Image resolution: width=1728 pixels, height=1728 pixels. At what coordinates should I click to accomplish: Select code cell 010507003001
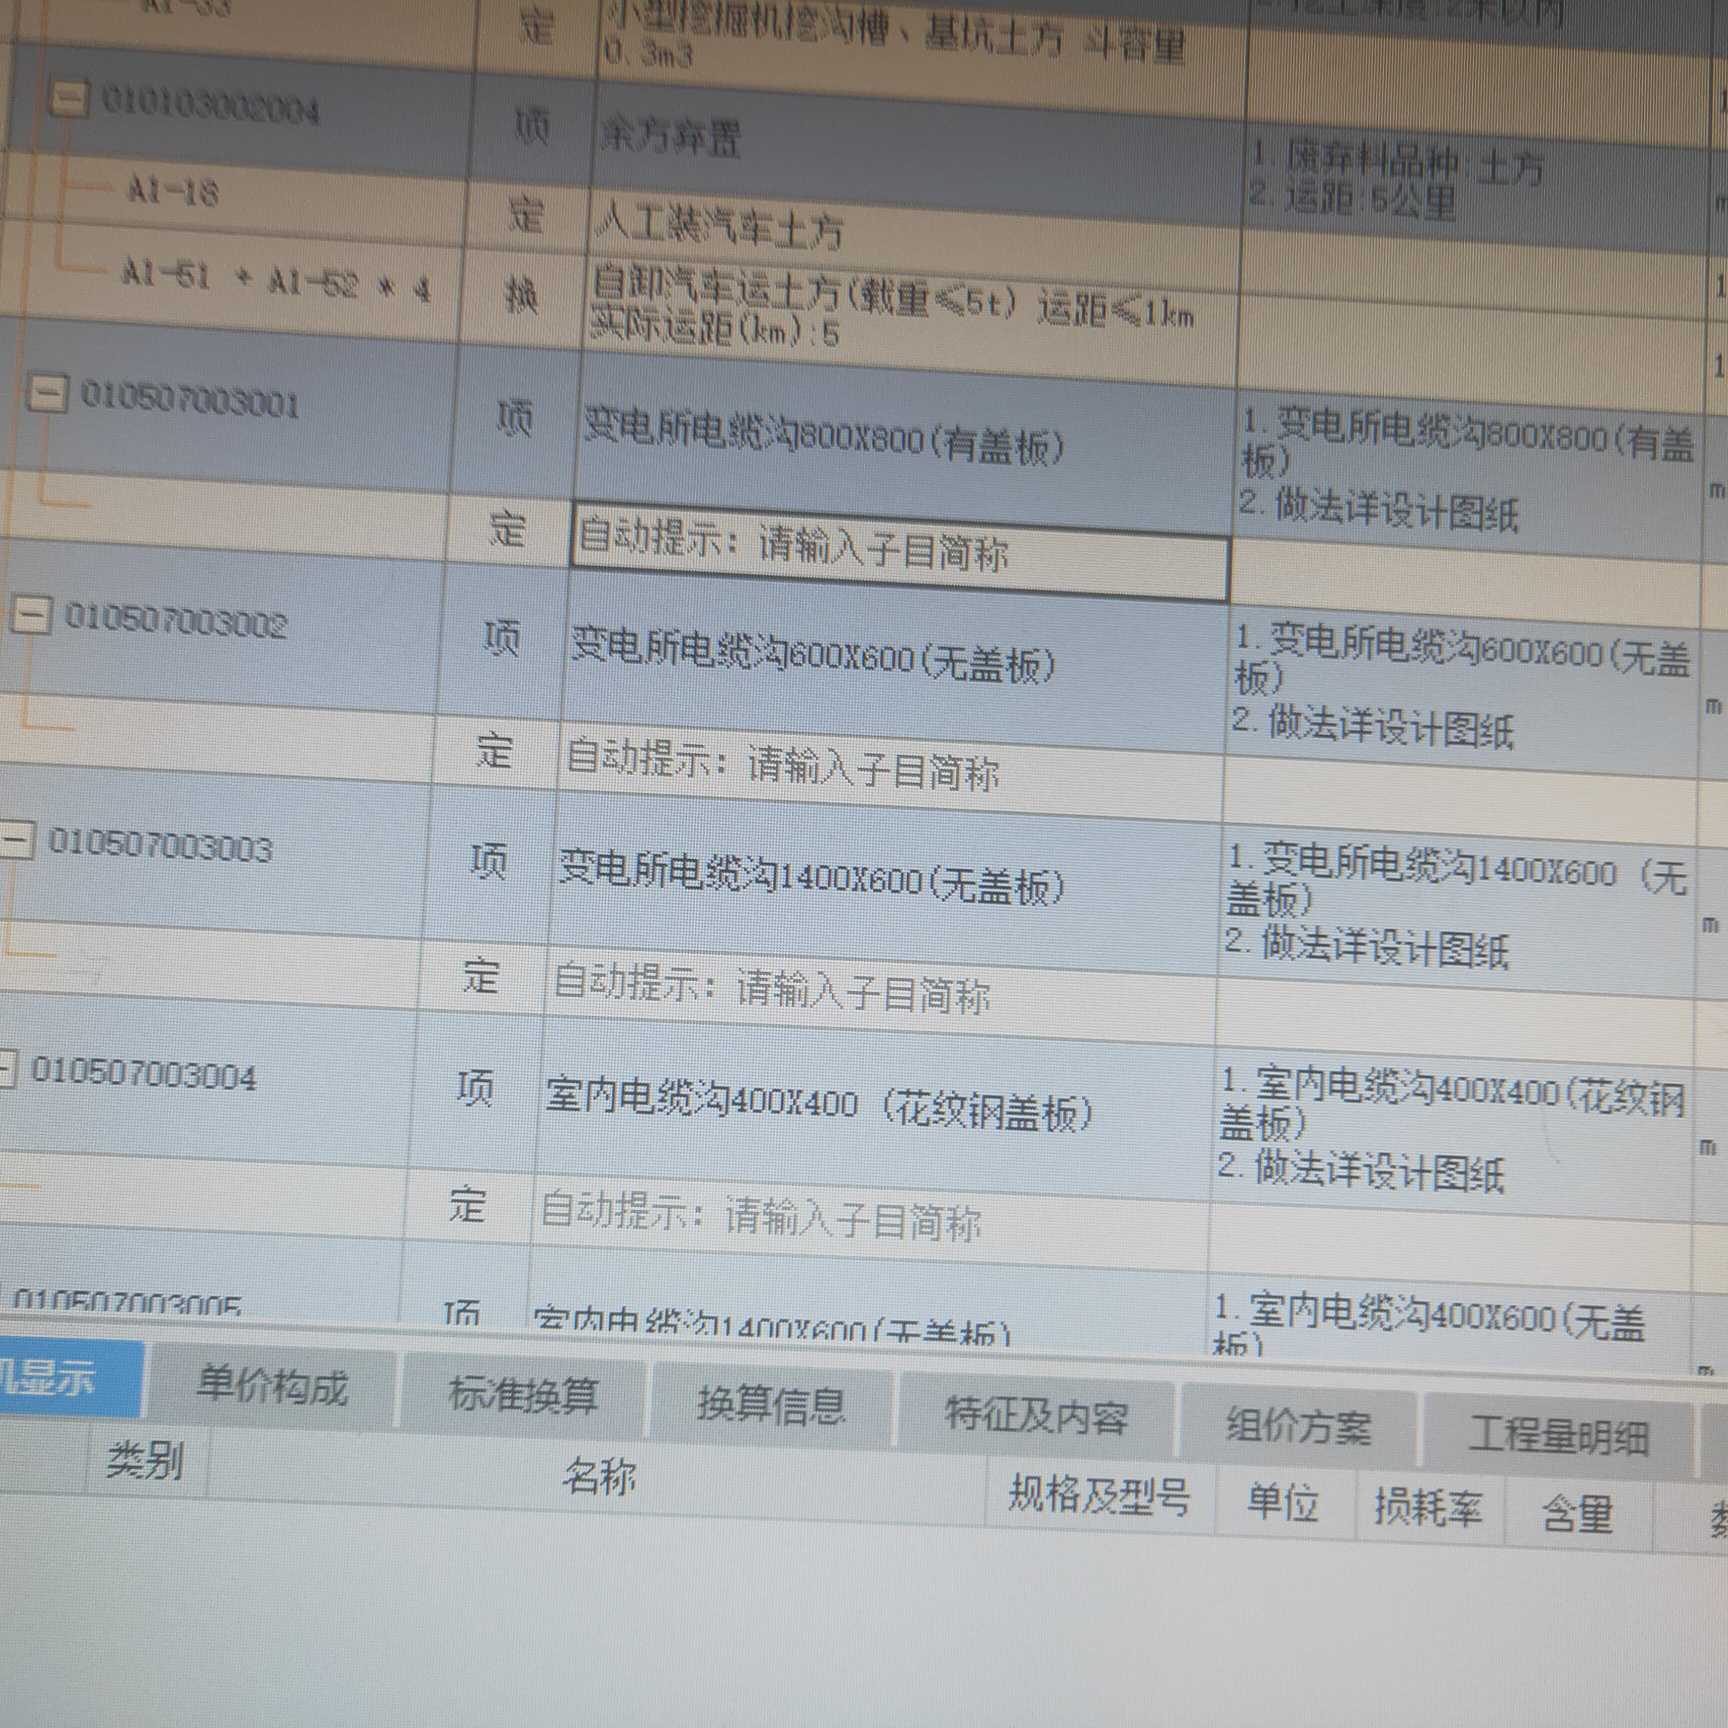[x=190, y=400]
